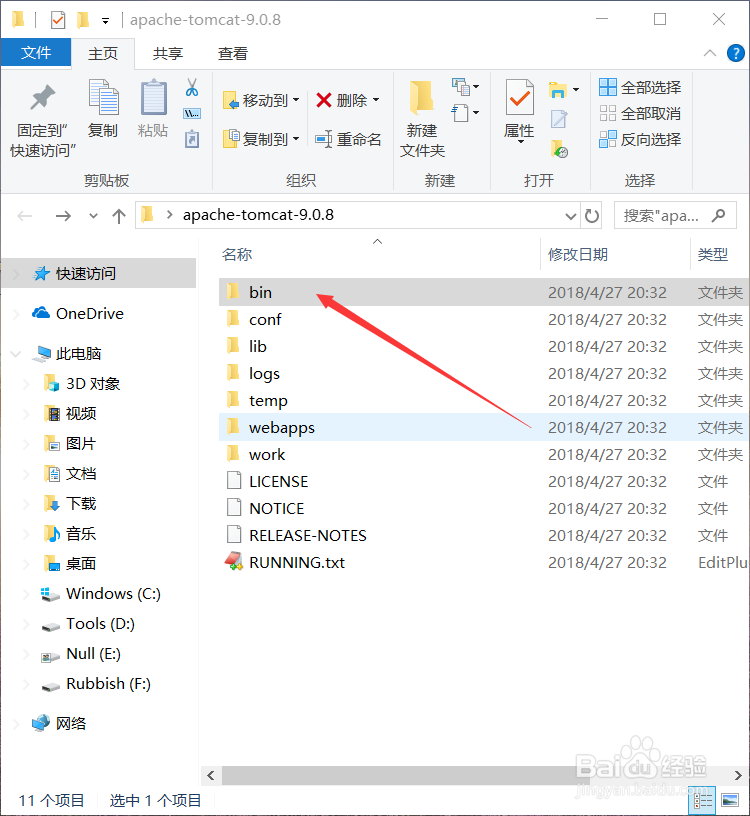Click the Forward navigation arrow

(63, 215)
